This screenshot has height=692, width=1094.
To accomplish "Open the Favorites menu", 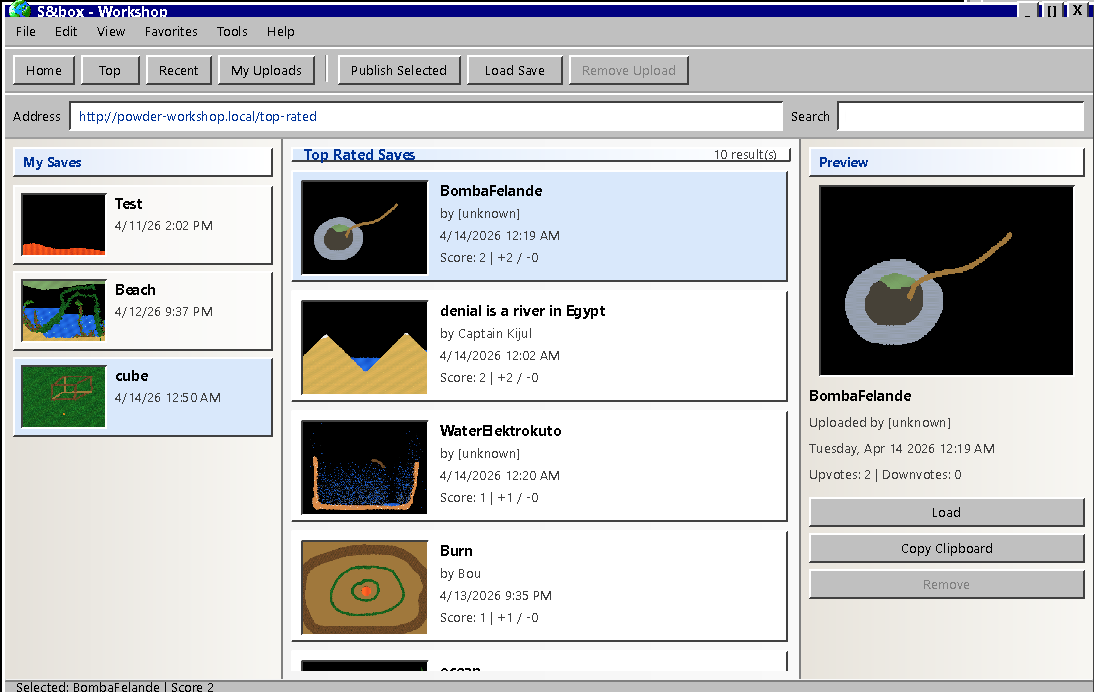I will click(171, 31).
